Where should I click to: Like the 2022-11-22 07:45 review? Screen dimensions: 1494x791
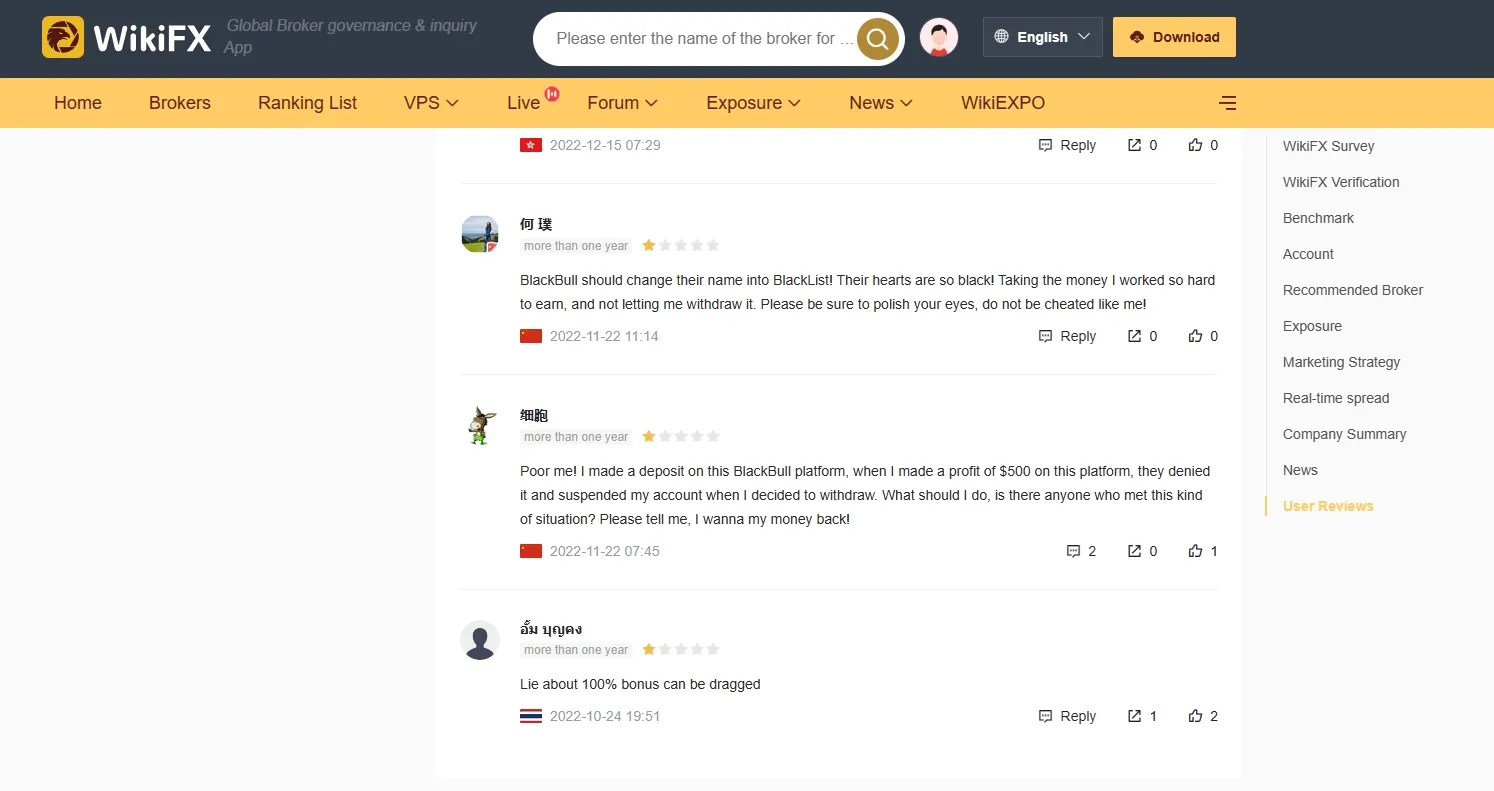(1195, 551)
